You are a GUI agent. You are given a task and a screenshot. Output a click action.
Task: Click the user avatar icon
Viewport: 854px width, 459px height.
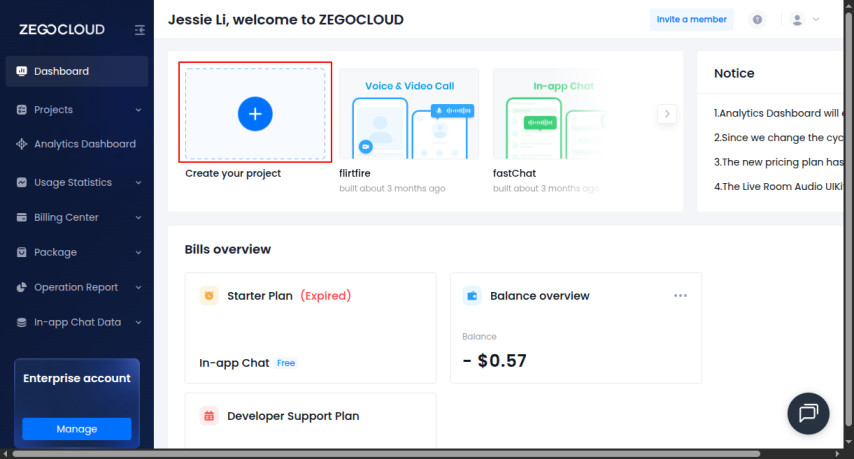pyautogui.click(x=797, y=20)
